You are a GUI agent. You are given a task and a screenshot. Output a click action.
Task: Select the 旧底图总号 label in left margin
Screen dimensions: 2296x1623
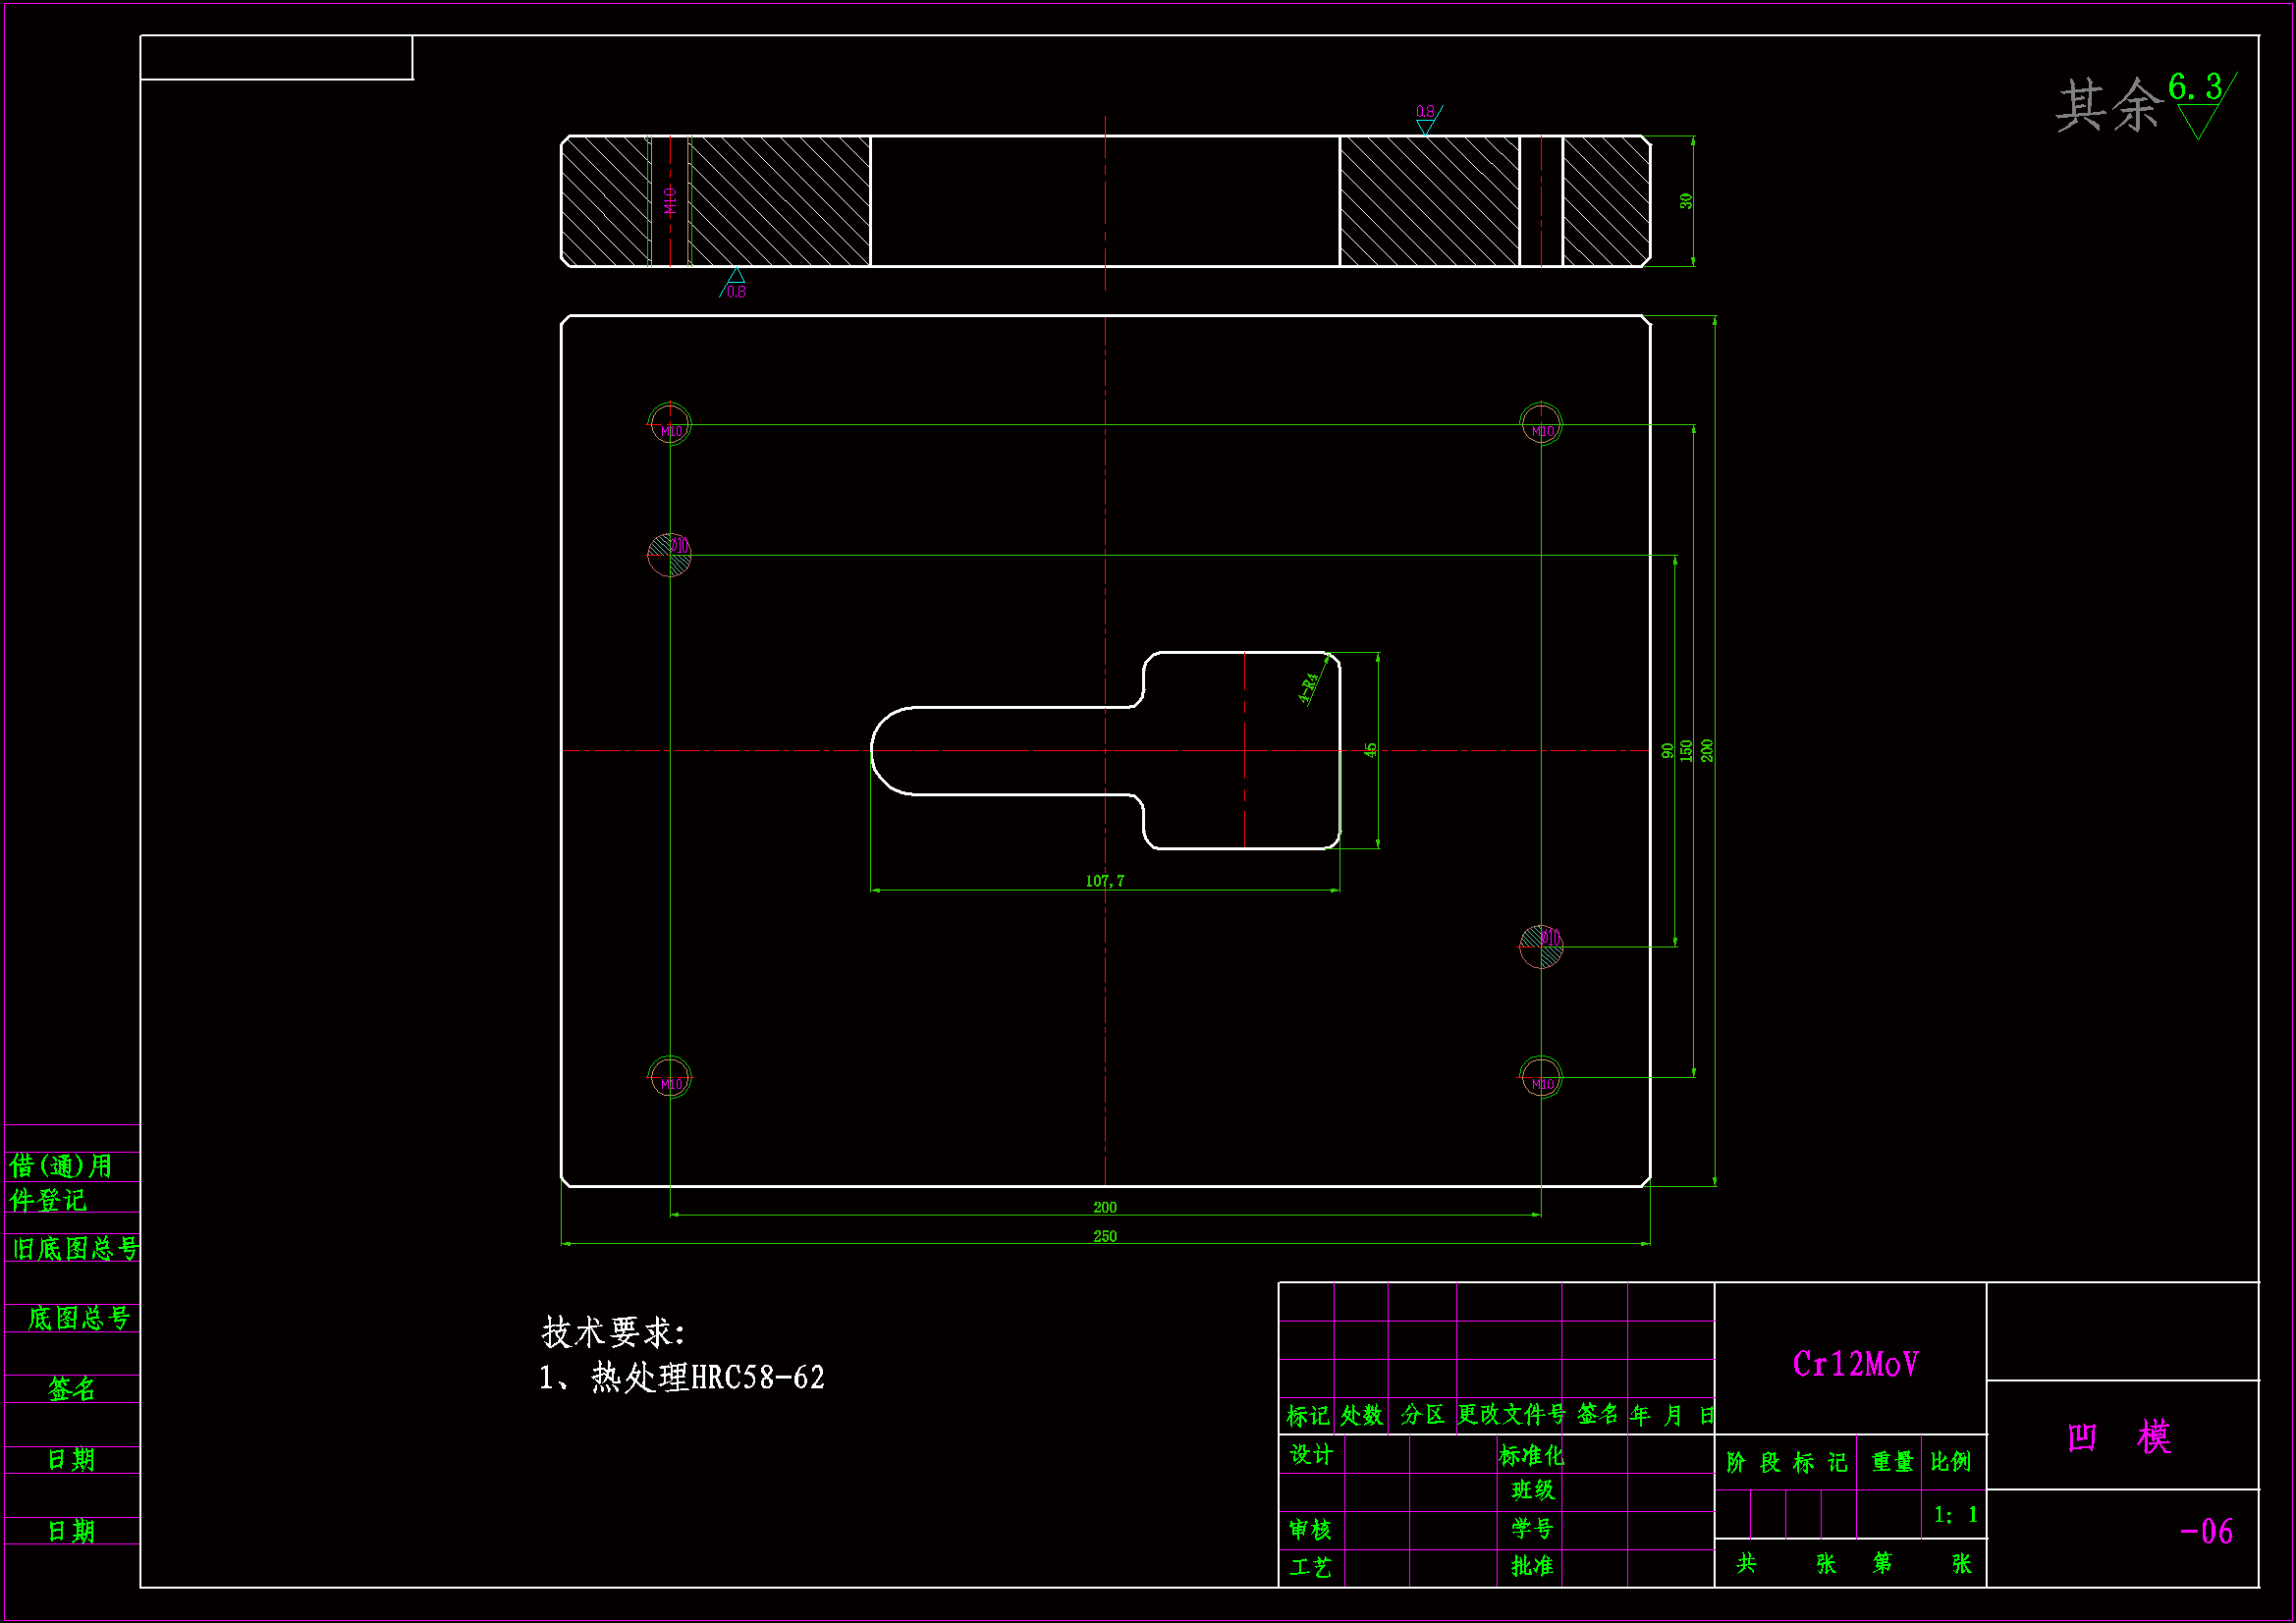pos(75,1248)
